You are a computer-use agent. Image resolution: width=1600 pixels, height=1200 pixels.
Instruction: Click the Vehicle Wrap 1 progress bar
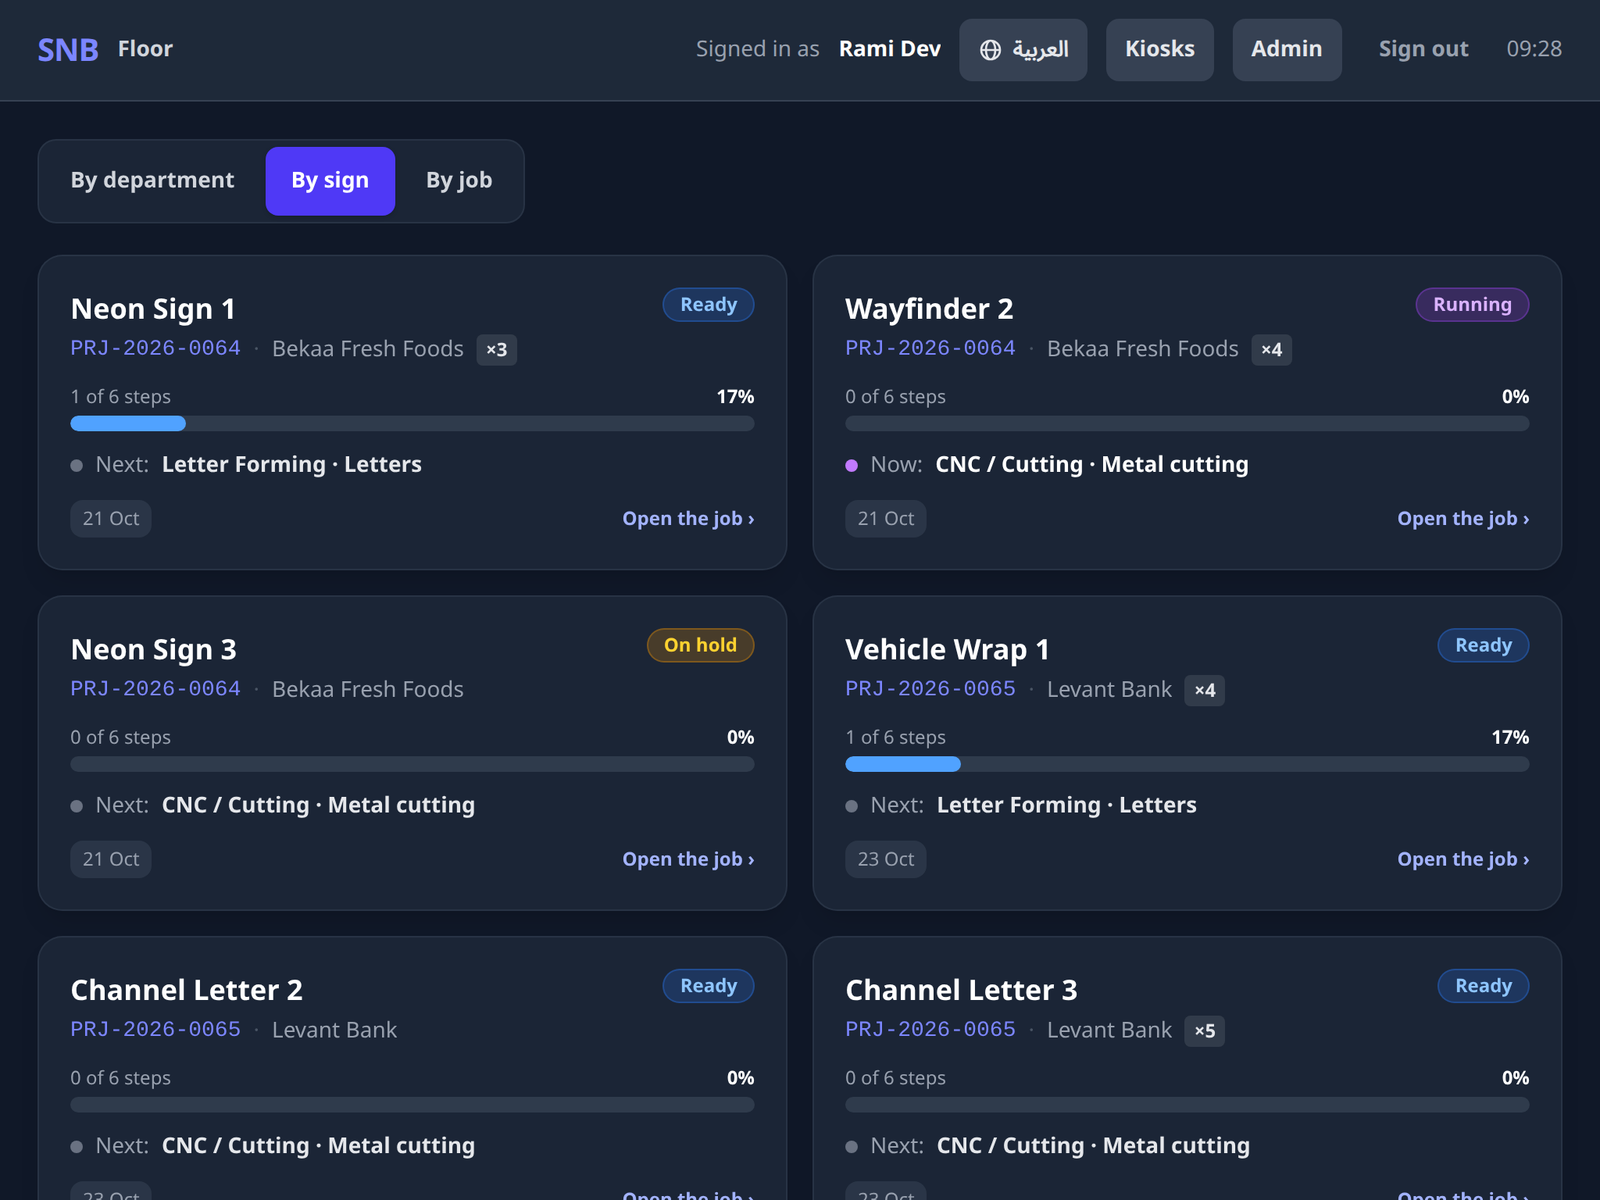point(1187,764)
